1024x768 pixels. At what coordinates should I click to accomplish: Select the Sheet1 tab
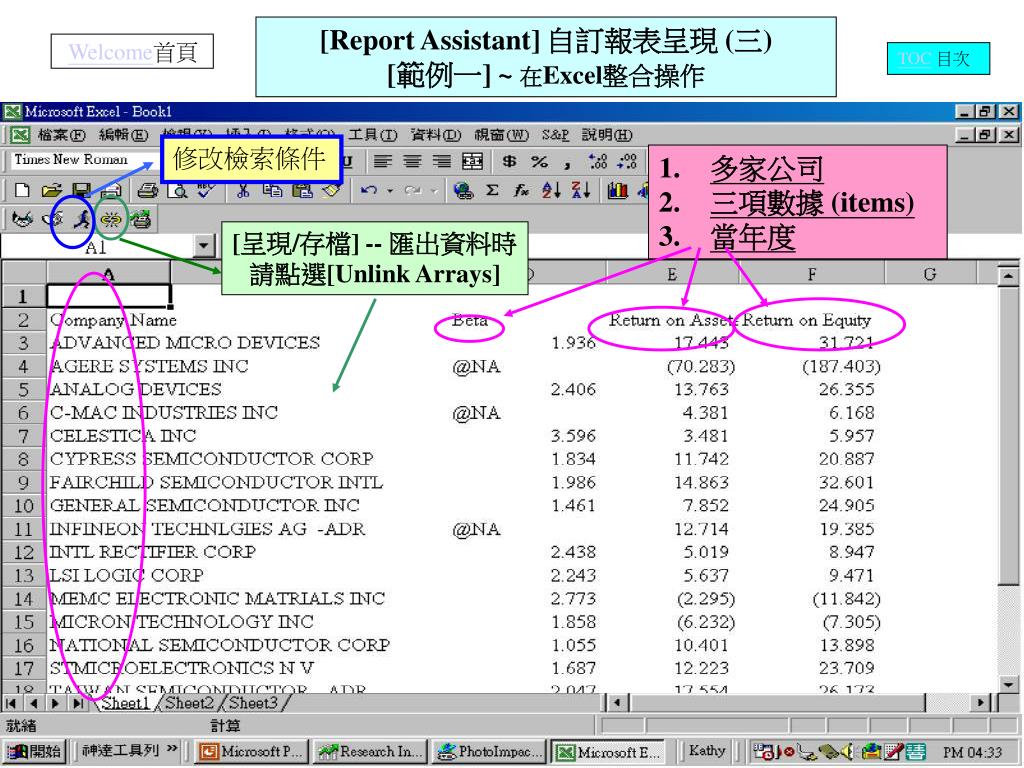point(125,703)
